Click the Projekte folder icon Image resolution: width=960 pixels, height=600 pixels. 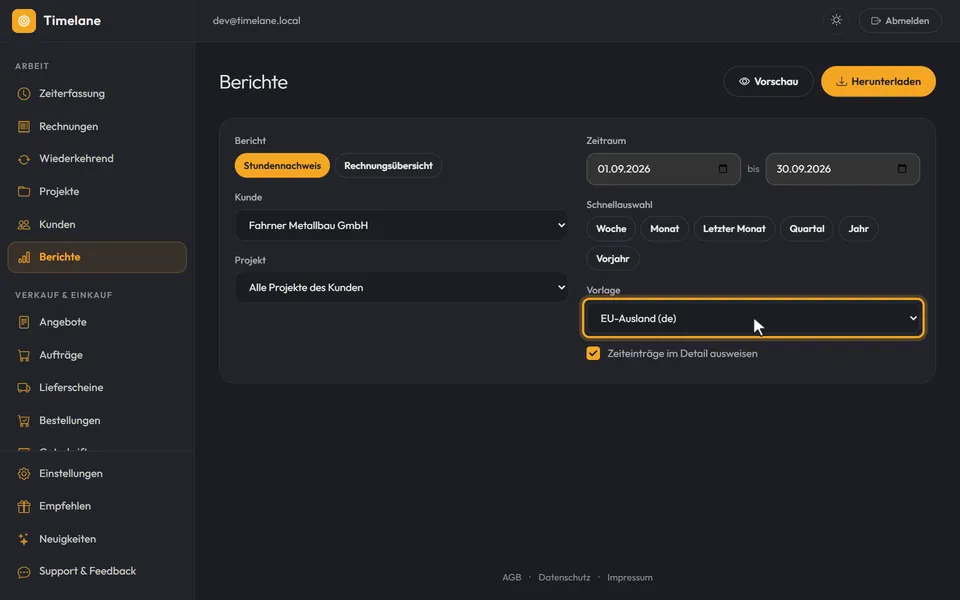tap(24, 192)
